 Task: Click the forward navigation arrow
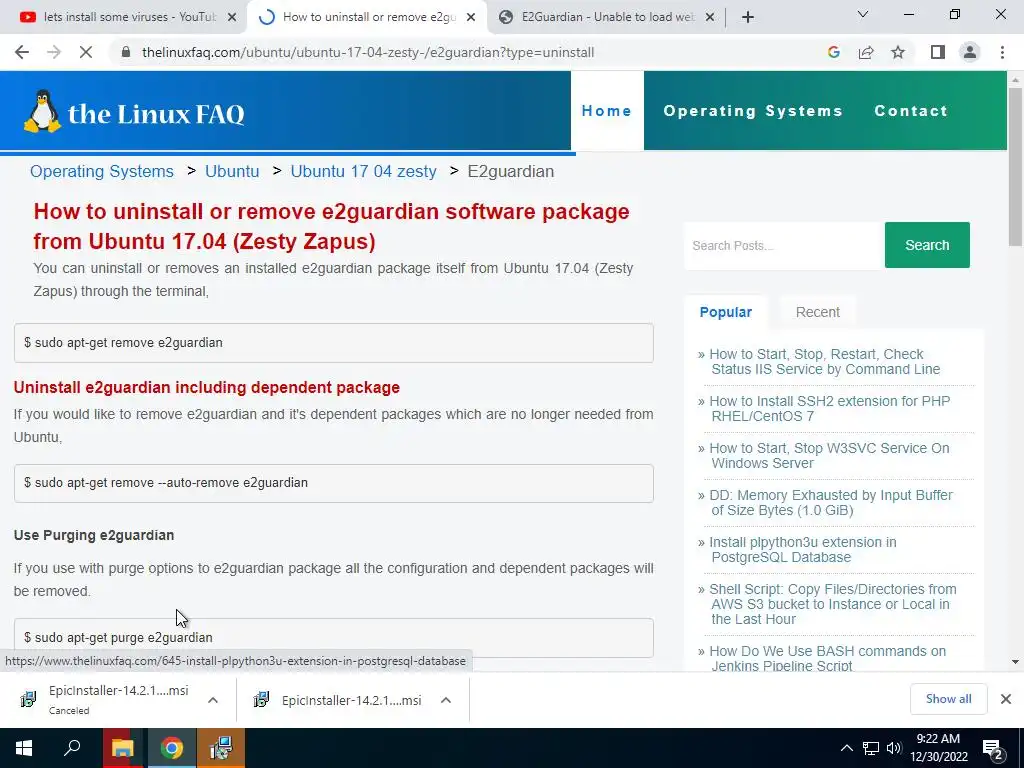(x=54, y=52)
